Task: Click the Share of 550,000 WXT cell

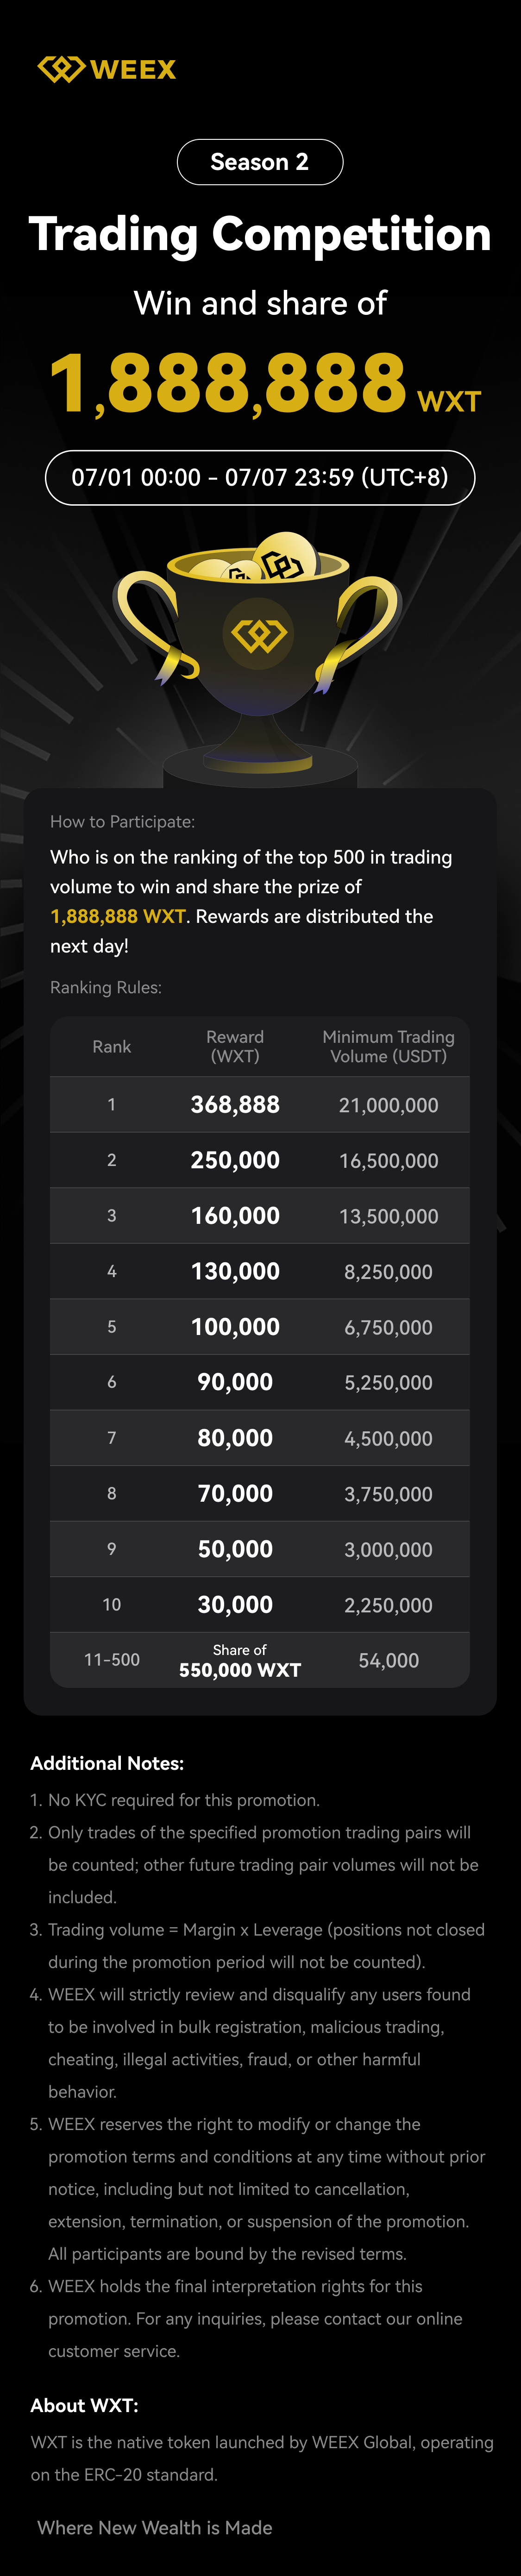Action: [240, 1661]
